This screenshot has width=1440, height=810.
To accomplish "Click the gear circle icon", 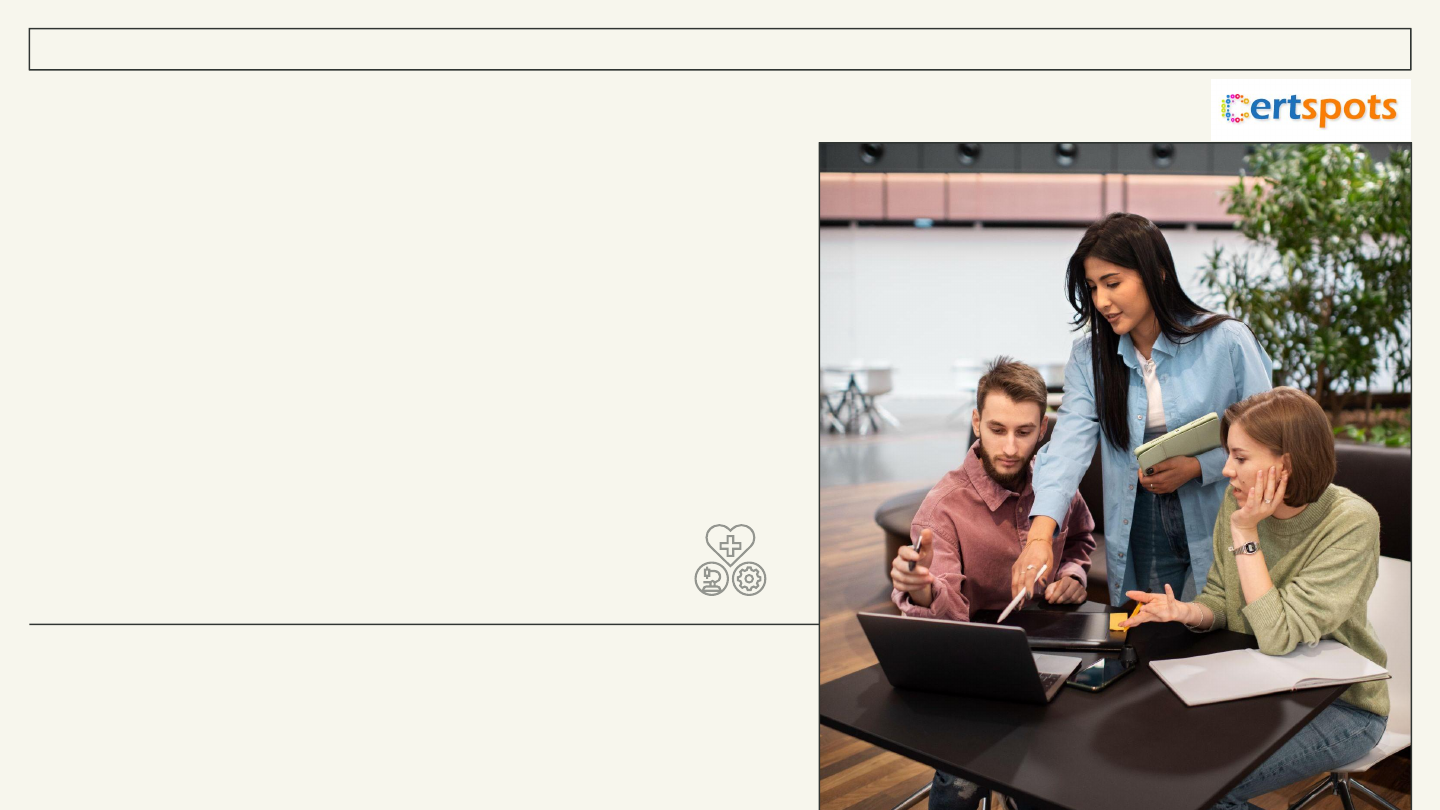I will click(x=749, y=579).
